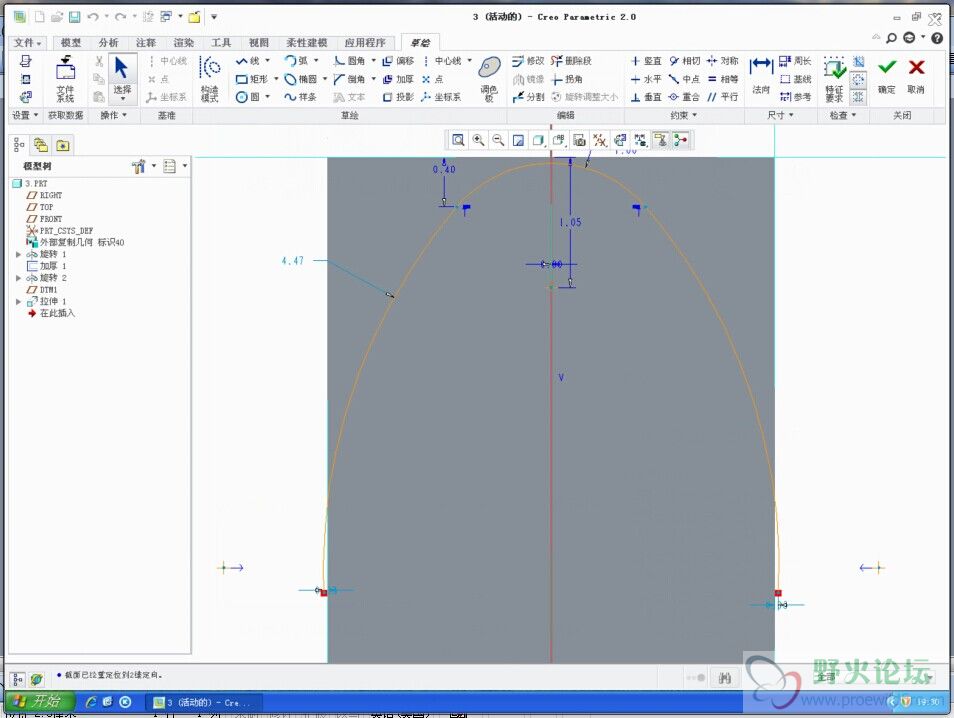Refit the view with the magnifier-frame icon

pos(458,141)
